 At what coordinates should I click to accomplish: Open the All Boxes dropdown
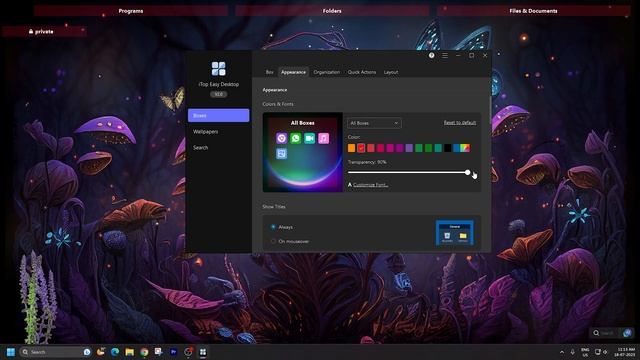click(x=374, y=123)
